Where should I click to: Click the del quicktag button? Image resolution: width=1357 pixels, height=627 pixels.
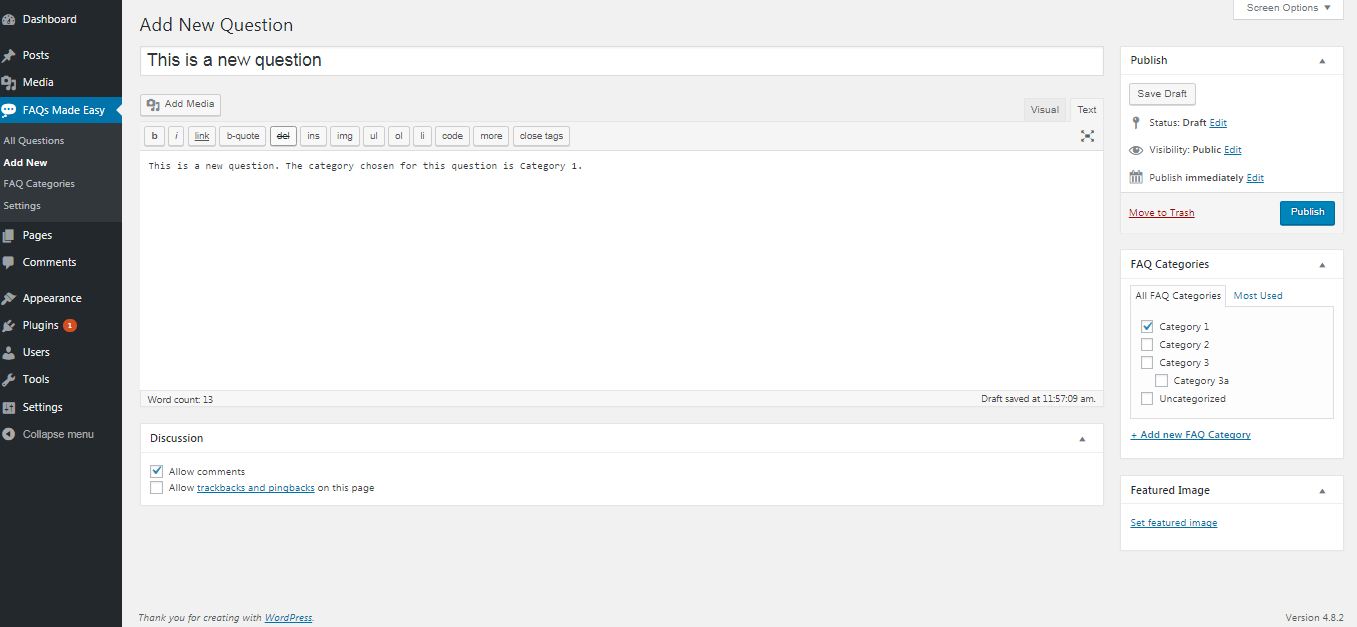[283, 136]
